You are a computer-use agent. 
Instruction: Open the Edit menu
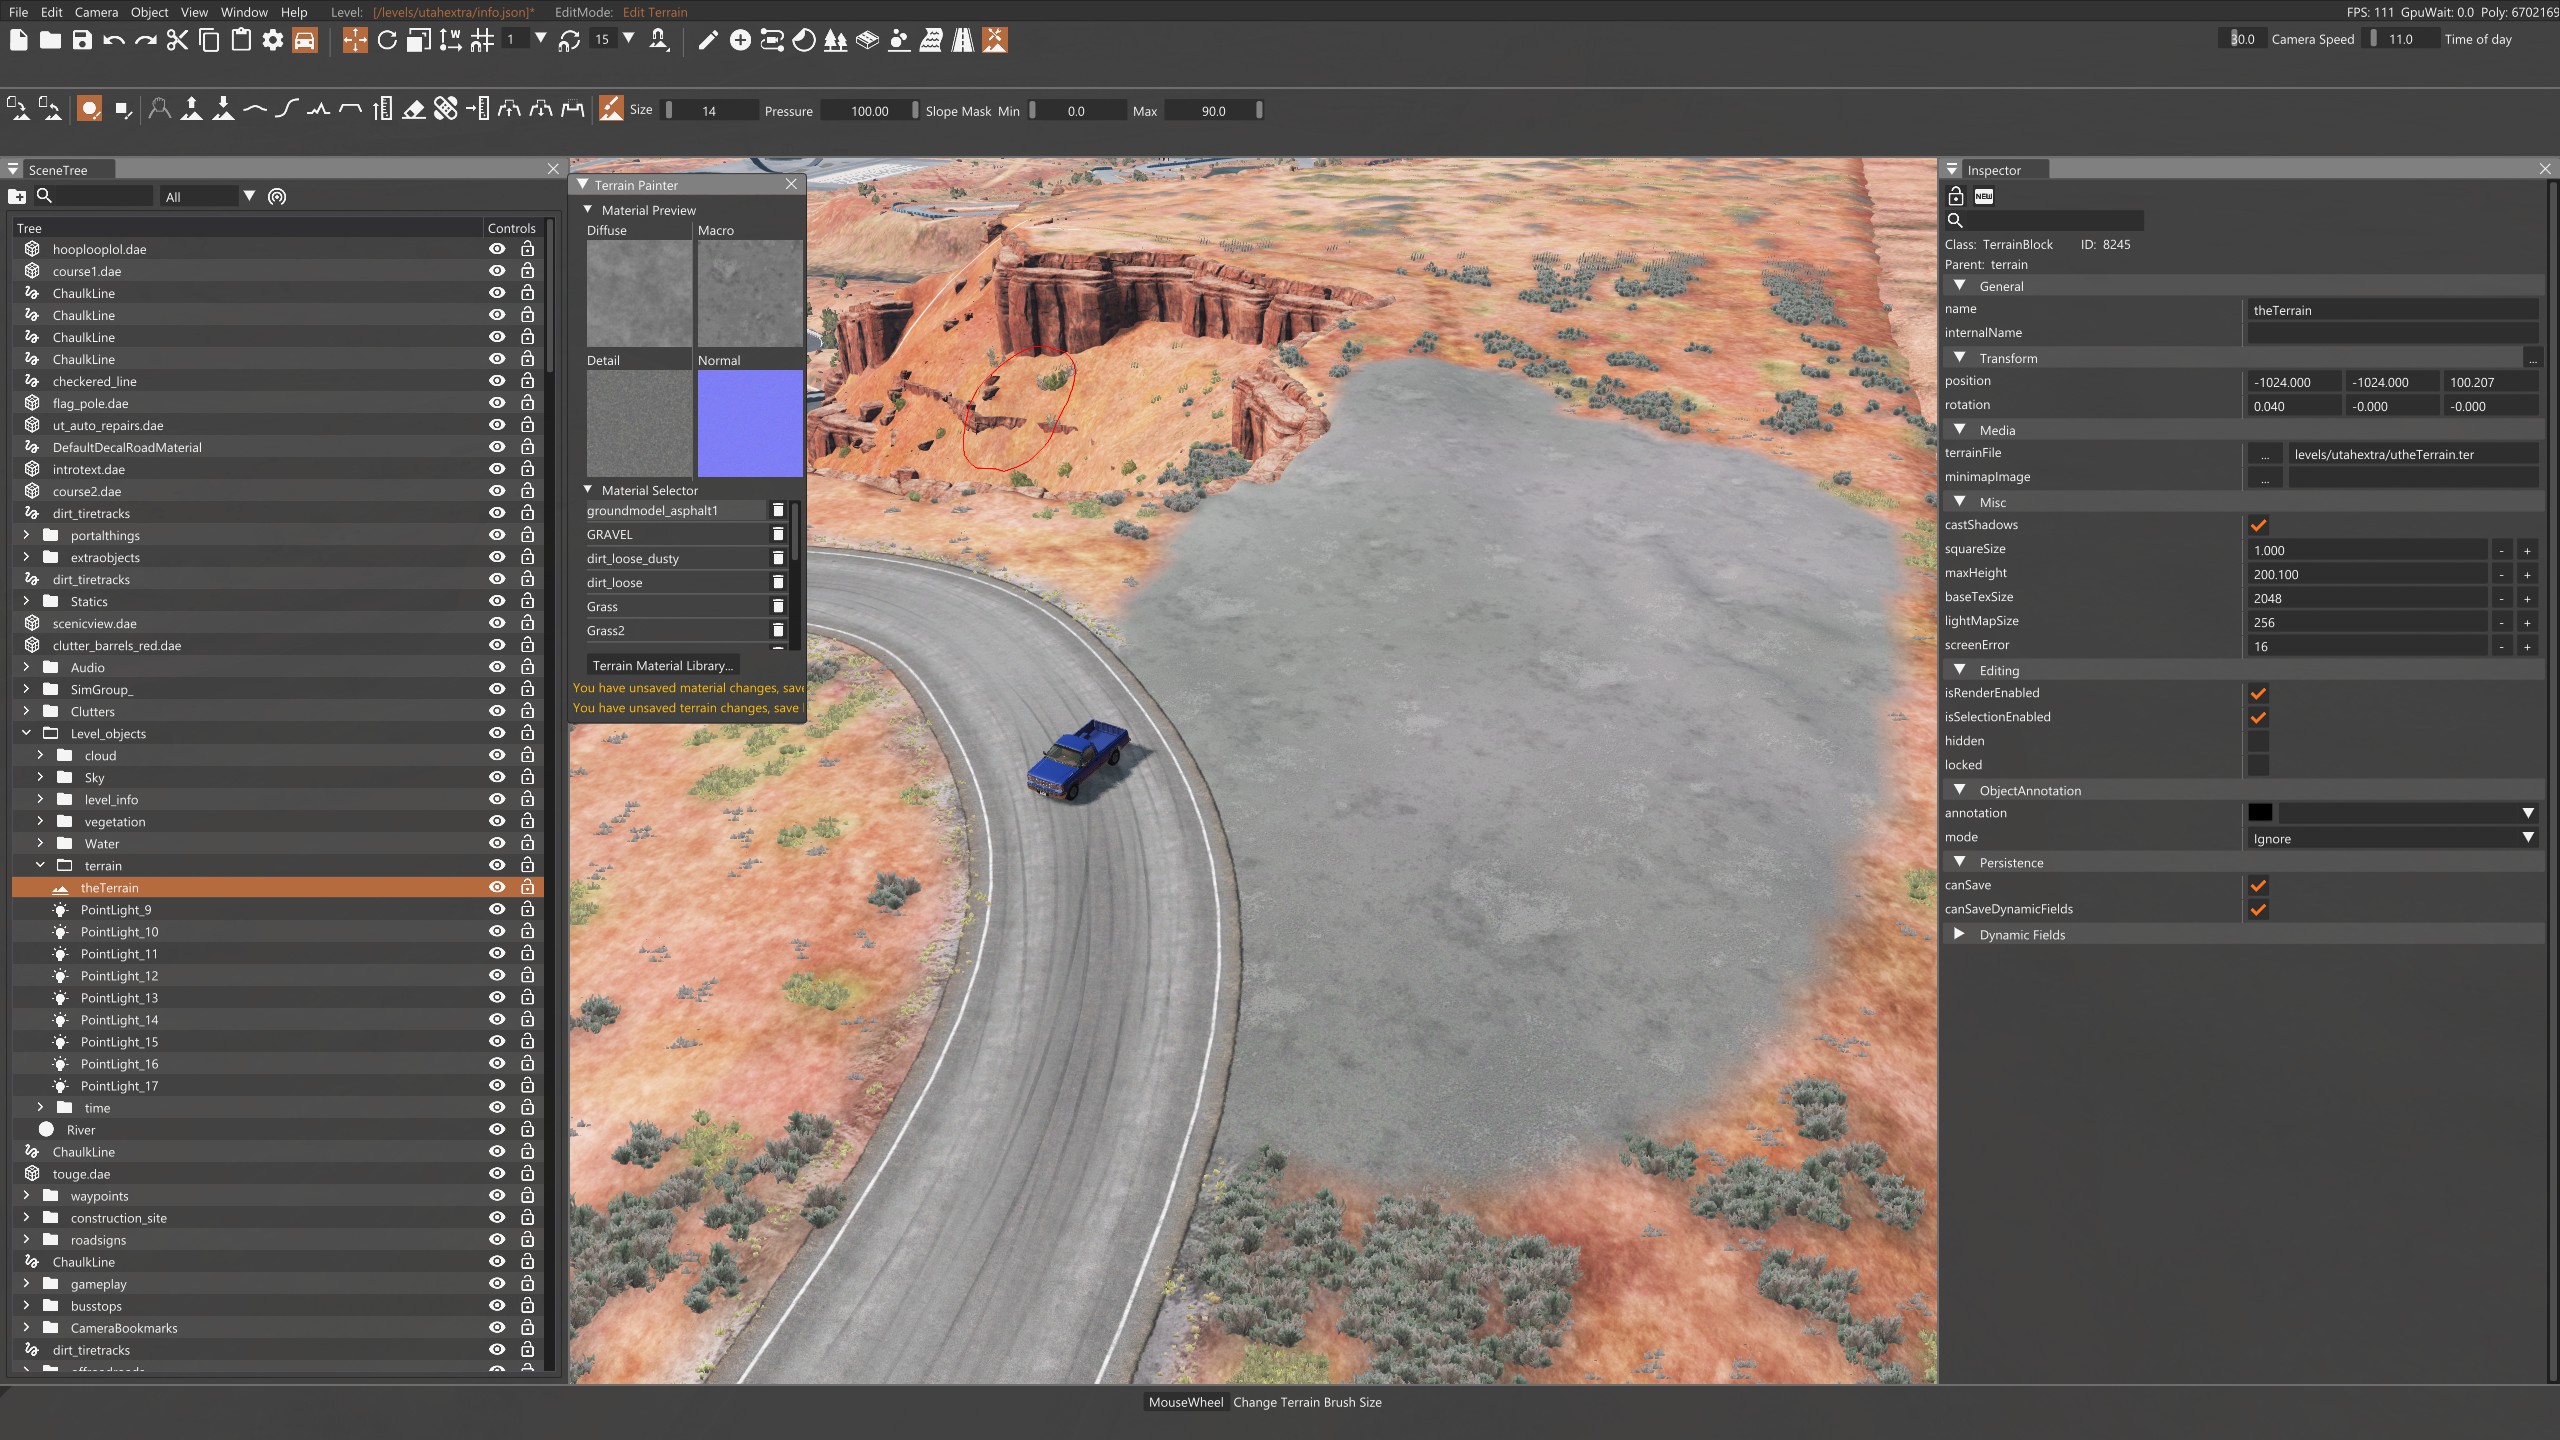coord(52,12)
